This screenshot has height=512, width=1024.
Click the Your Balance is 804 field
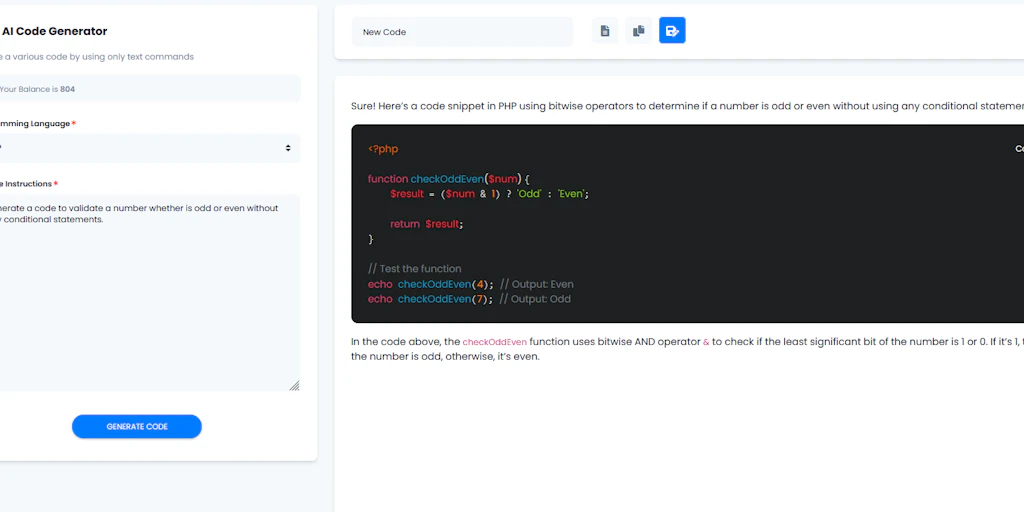pyautogui.click(x=148, y=88)
